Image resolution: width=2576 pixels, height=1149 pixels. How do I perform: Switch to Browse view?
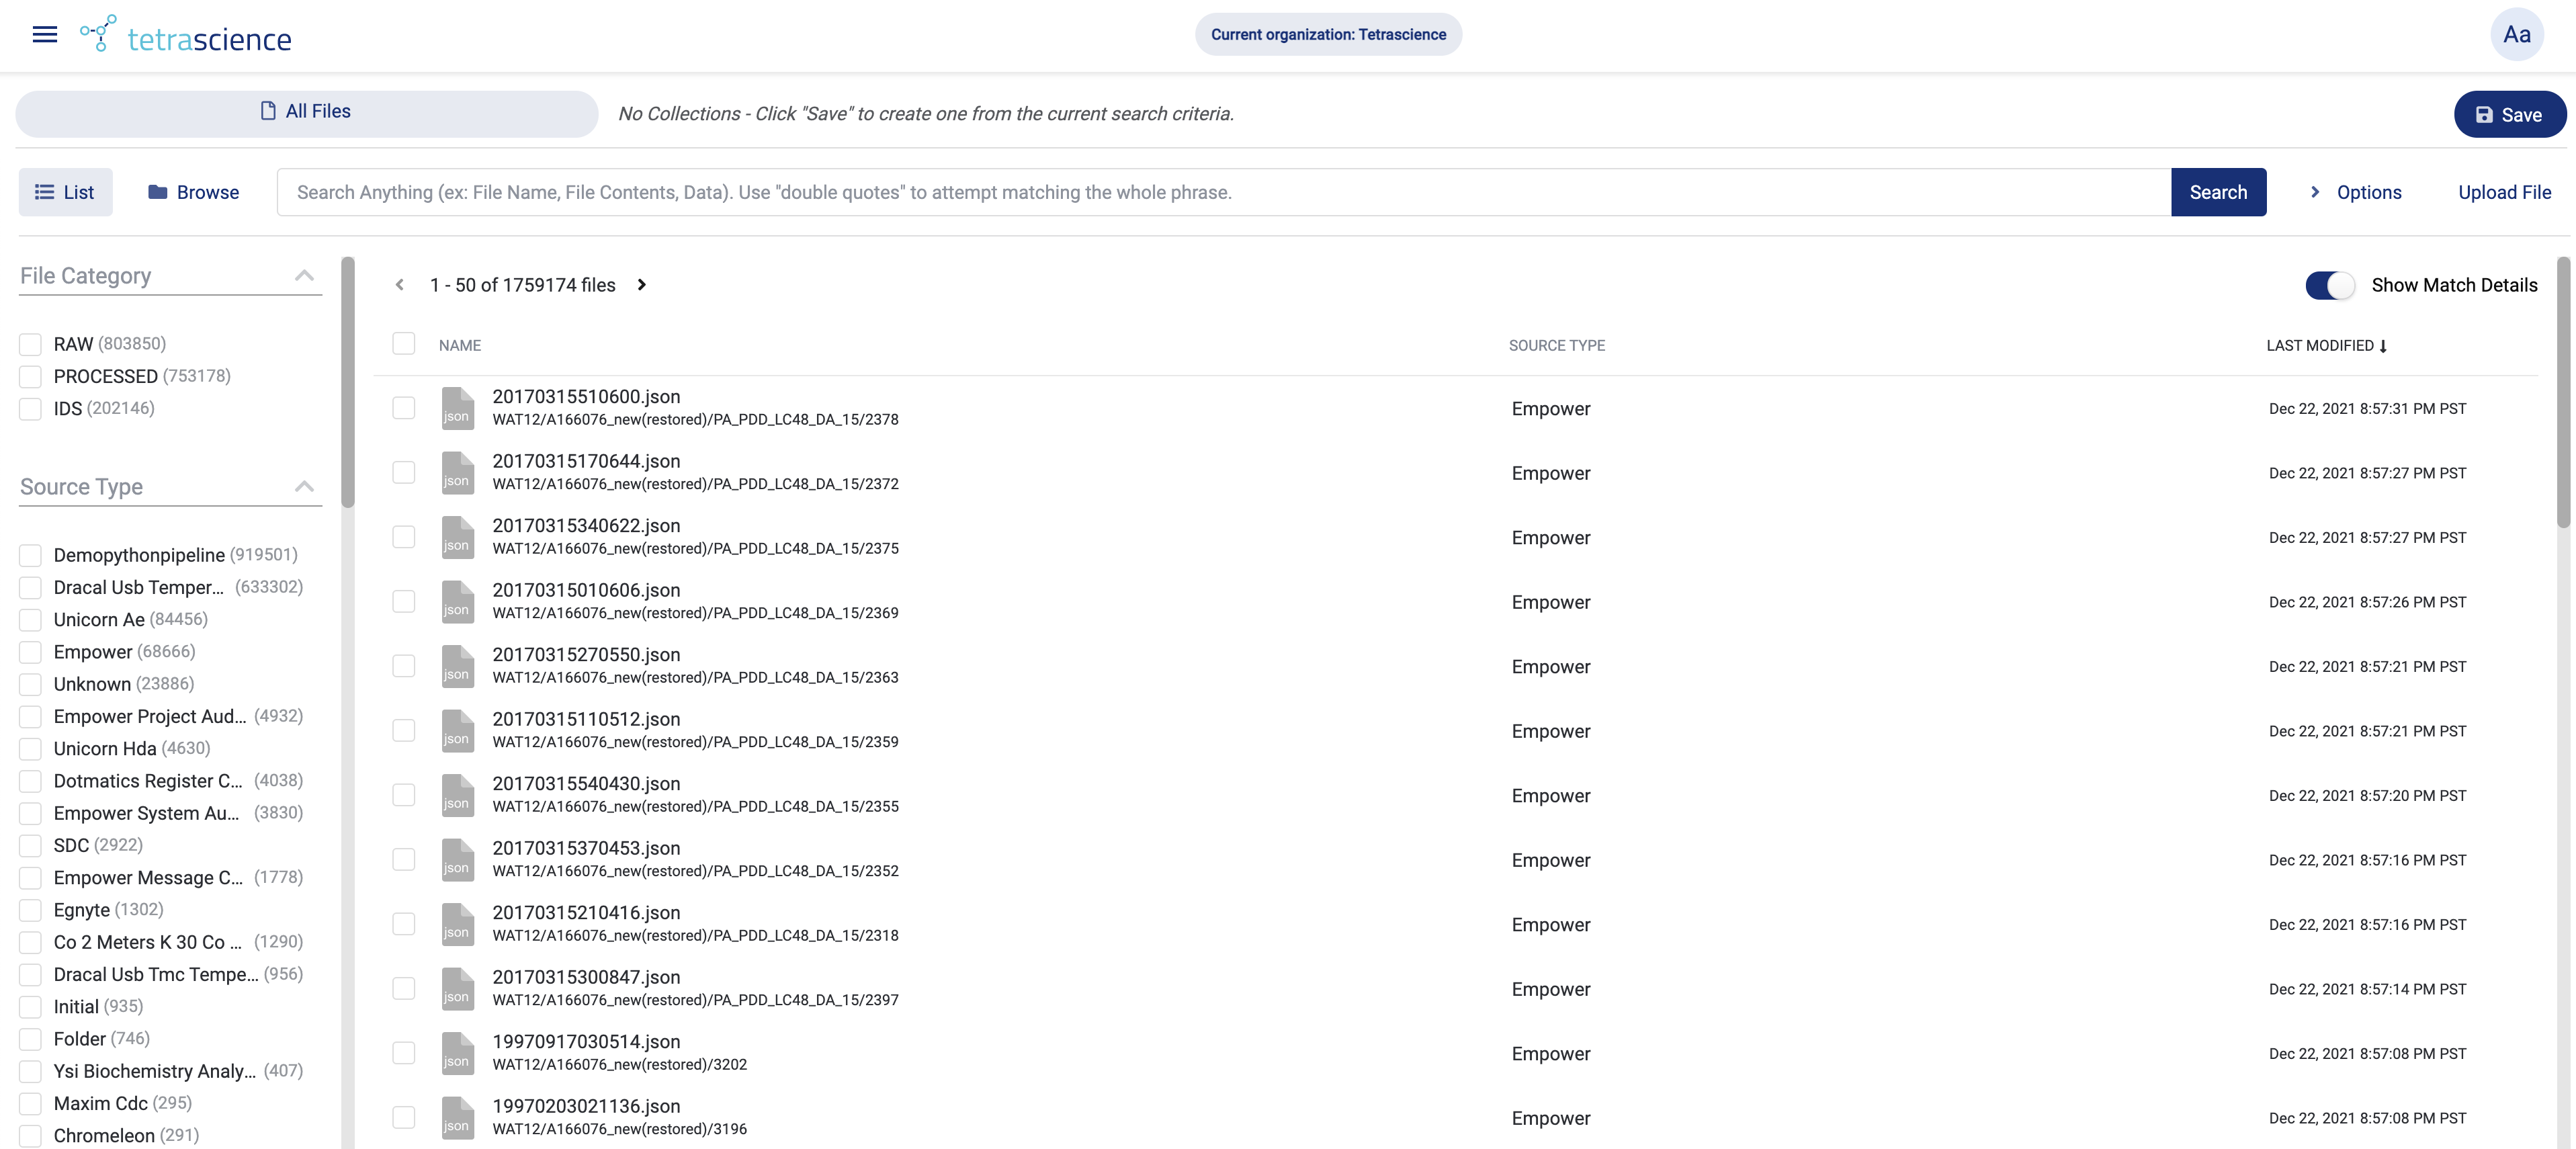click(x=193, y=192)
